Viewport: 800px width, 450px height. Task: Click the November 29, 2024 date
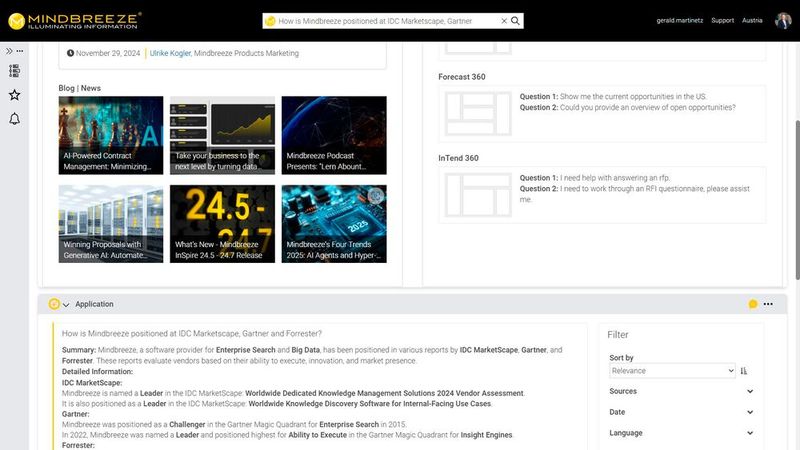108,53
